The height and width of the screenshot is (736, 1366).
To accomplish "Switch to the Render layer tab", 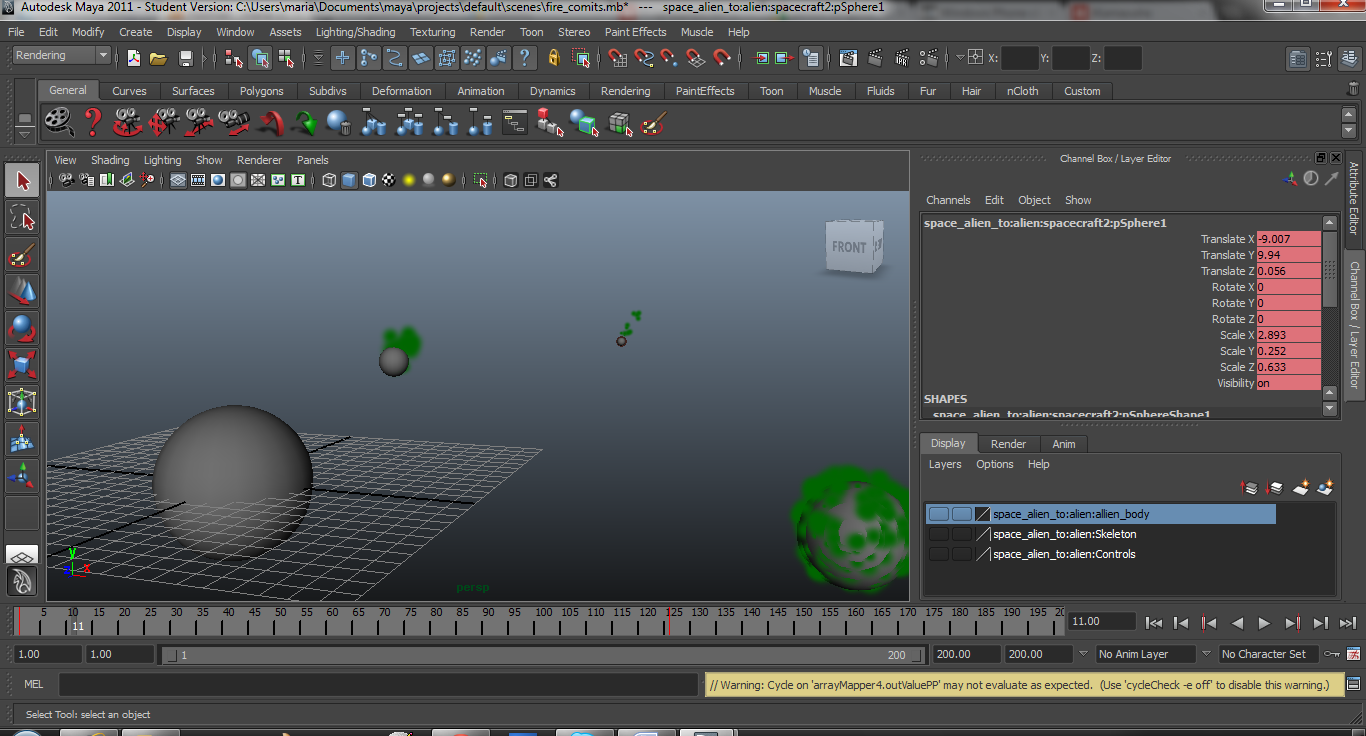I will [x=1008, y=444].
